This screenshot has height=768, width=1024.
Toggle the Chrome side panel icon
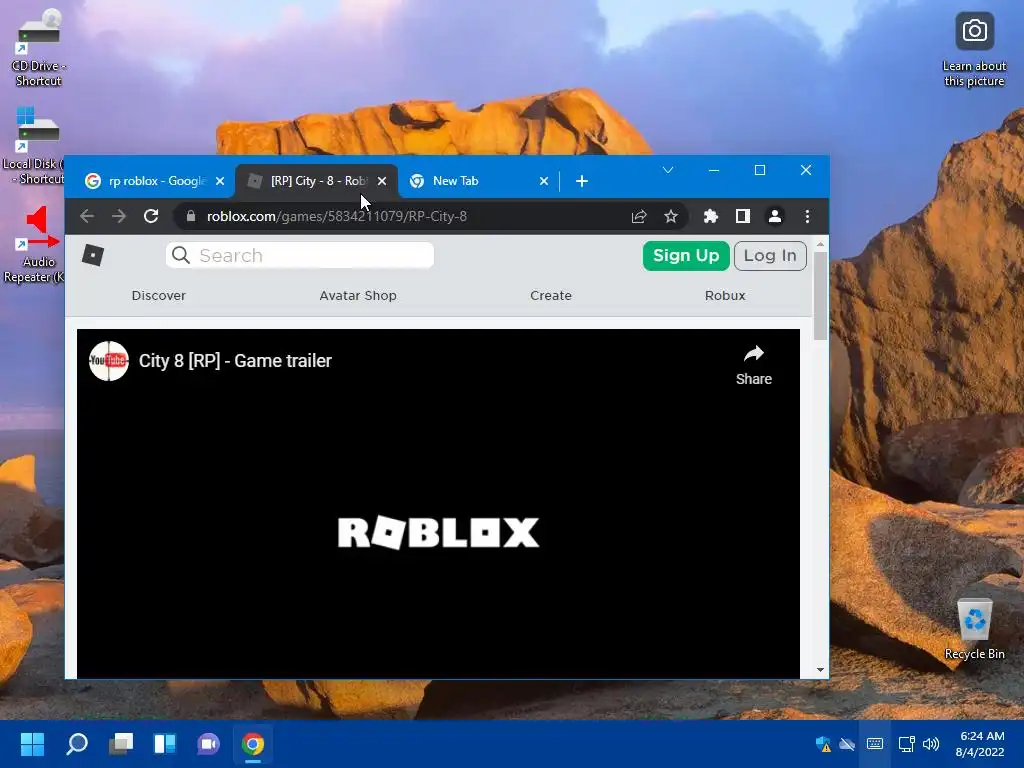click(743, 216)
